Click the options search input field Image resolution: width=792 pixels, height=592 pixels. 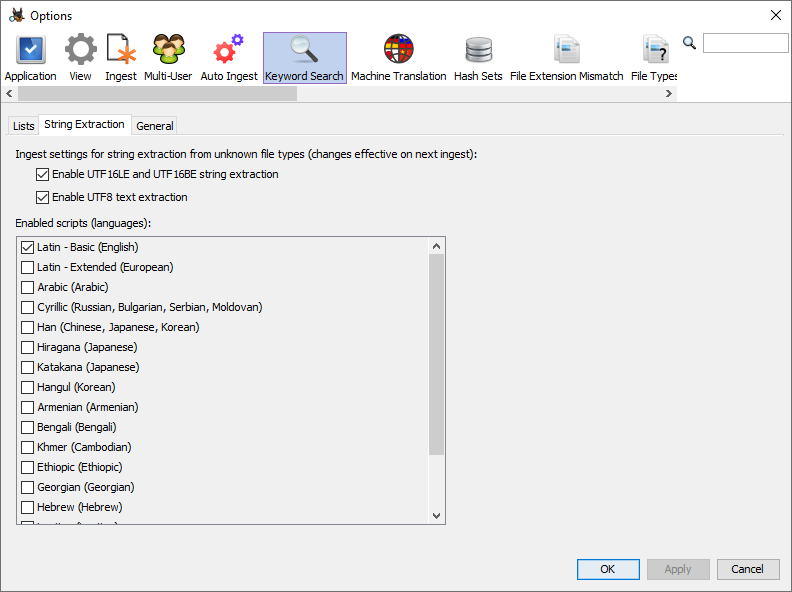pos(745,43)
